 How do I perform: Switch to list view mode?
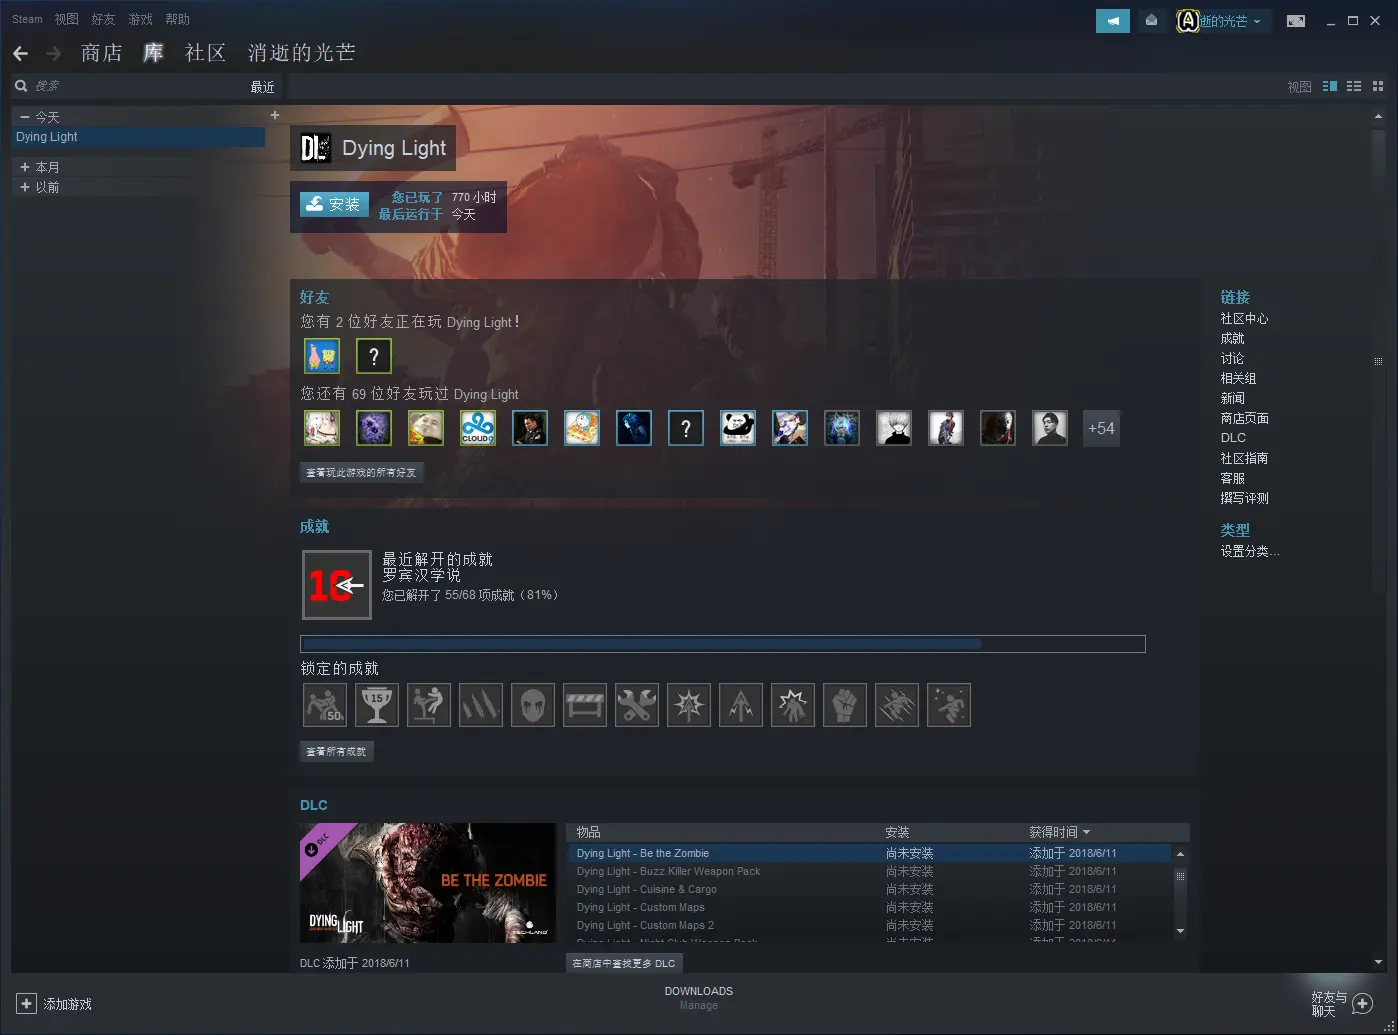pyautogui.click(x=1354, y=87)
